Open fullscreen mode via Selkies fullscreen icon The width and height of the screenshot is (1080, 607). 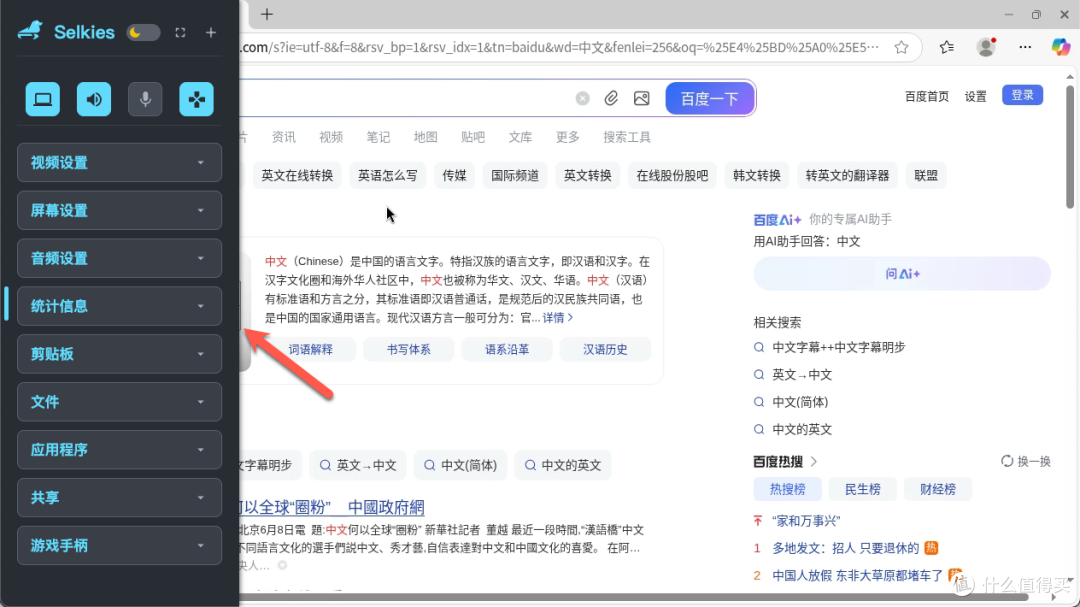click(180, 32)
